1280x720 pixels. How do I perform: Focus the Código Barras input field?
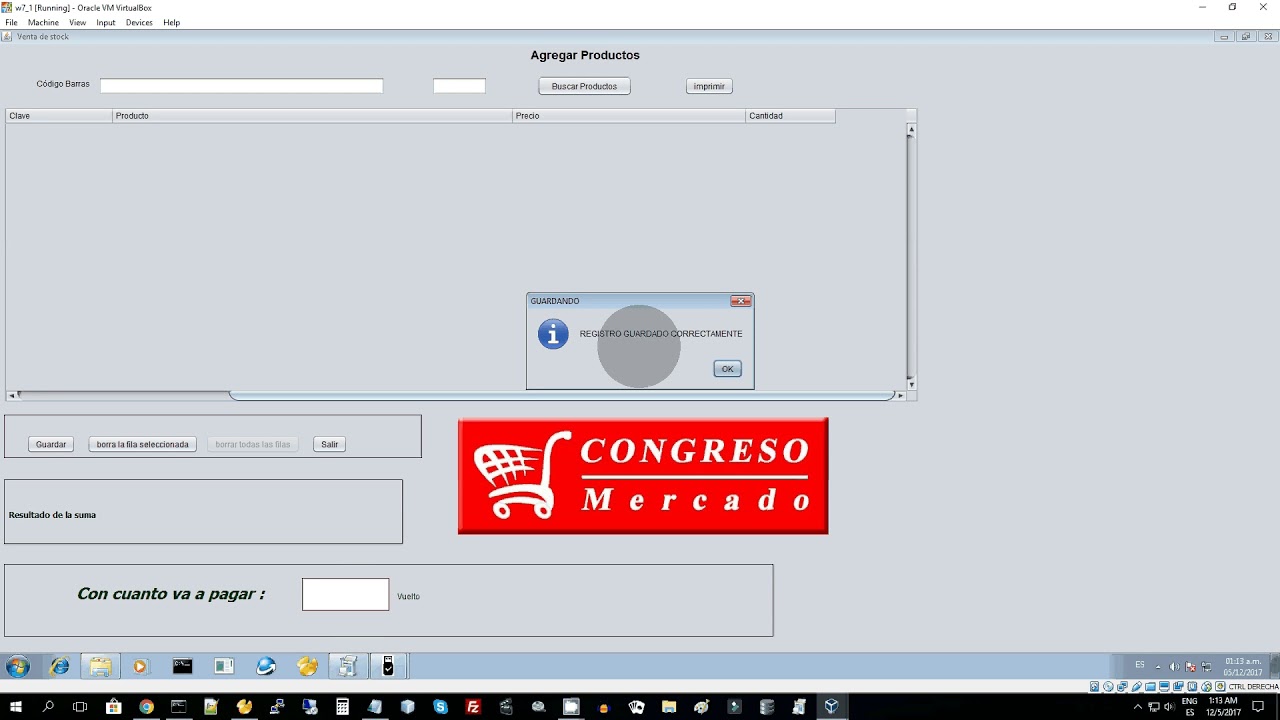(x=241, y=86)
